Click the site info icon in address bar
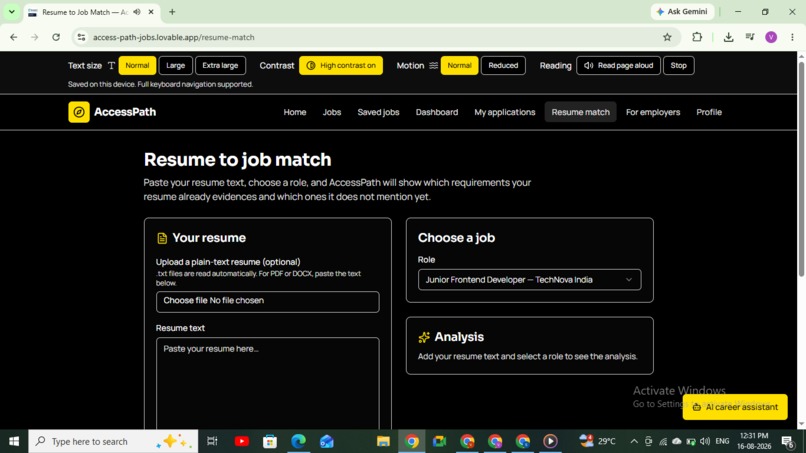This screenshot has height=453, width=806. pos(81,37)
